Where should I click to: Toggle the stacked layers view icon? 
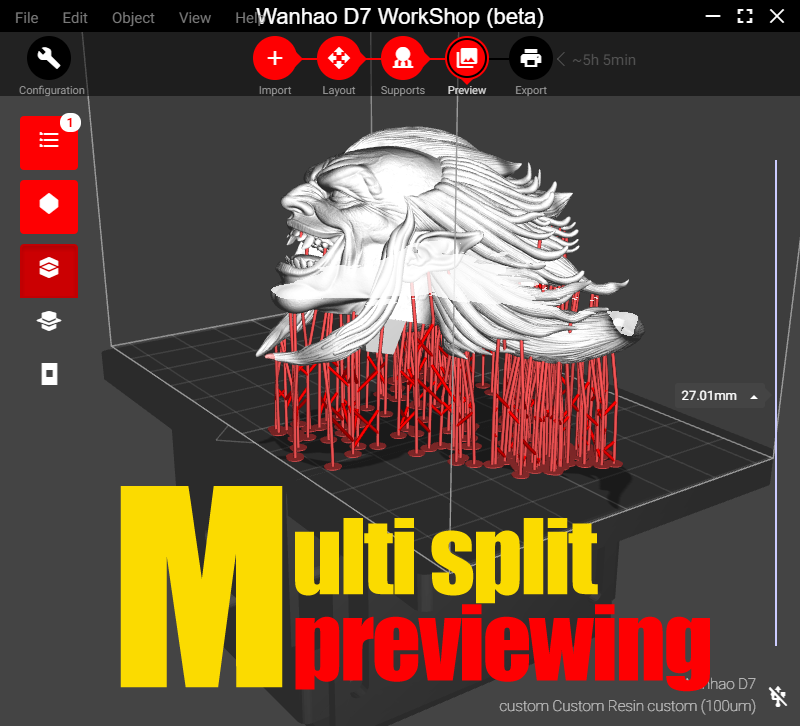tap(49, 321)
